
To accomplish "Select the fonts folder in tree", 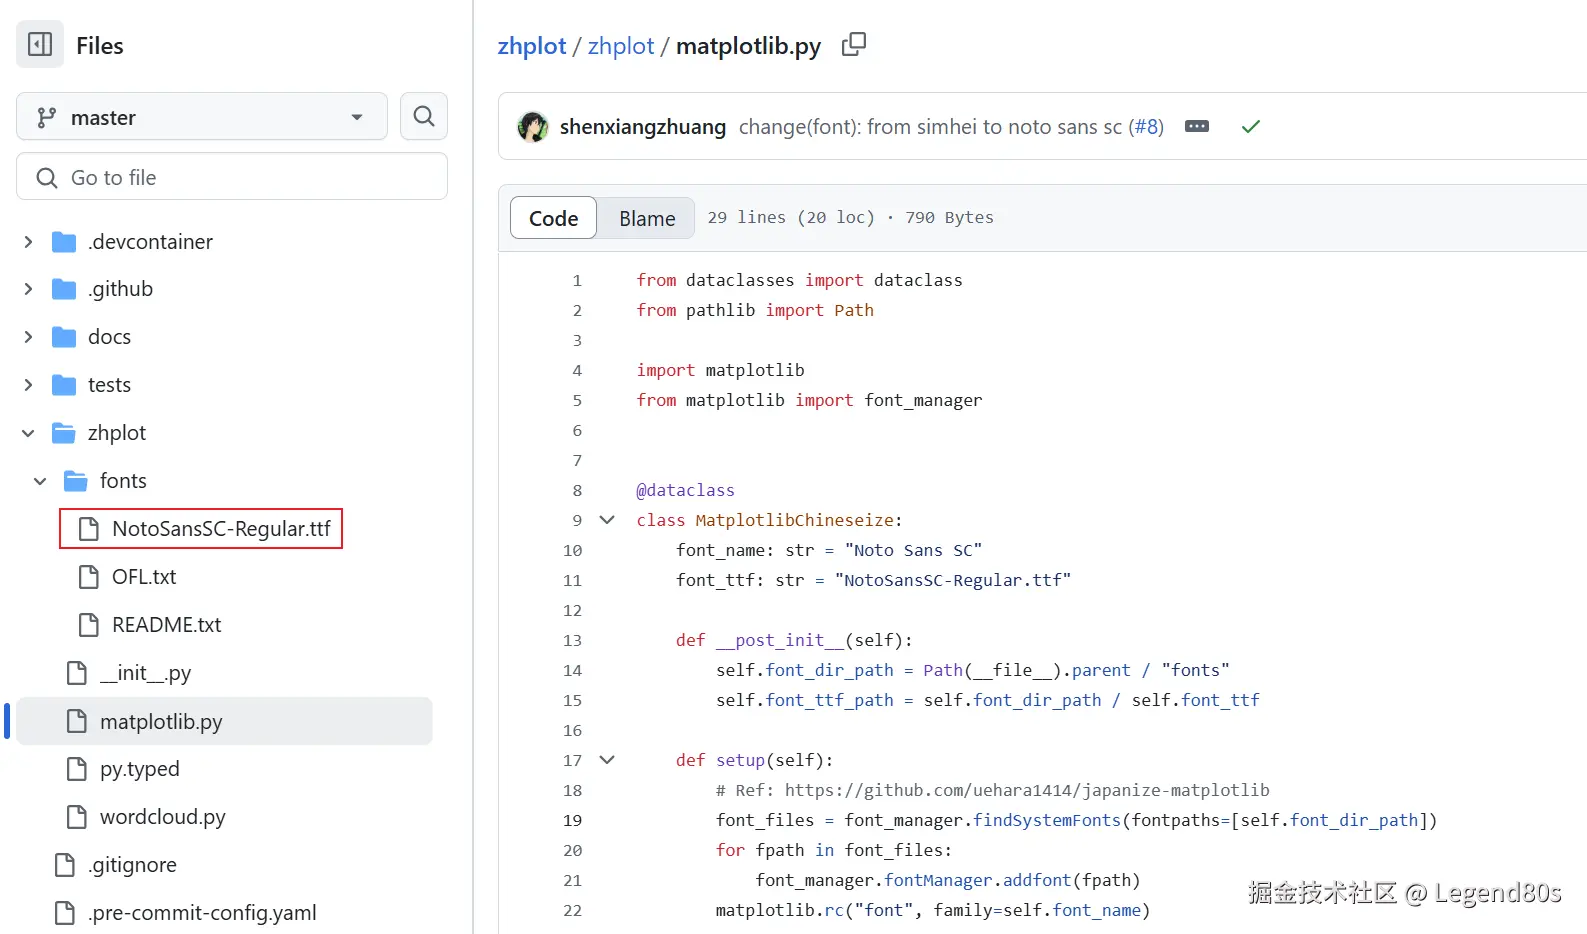I will tap(123, 481).
